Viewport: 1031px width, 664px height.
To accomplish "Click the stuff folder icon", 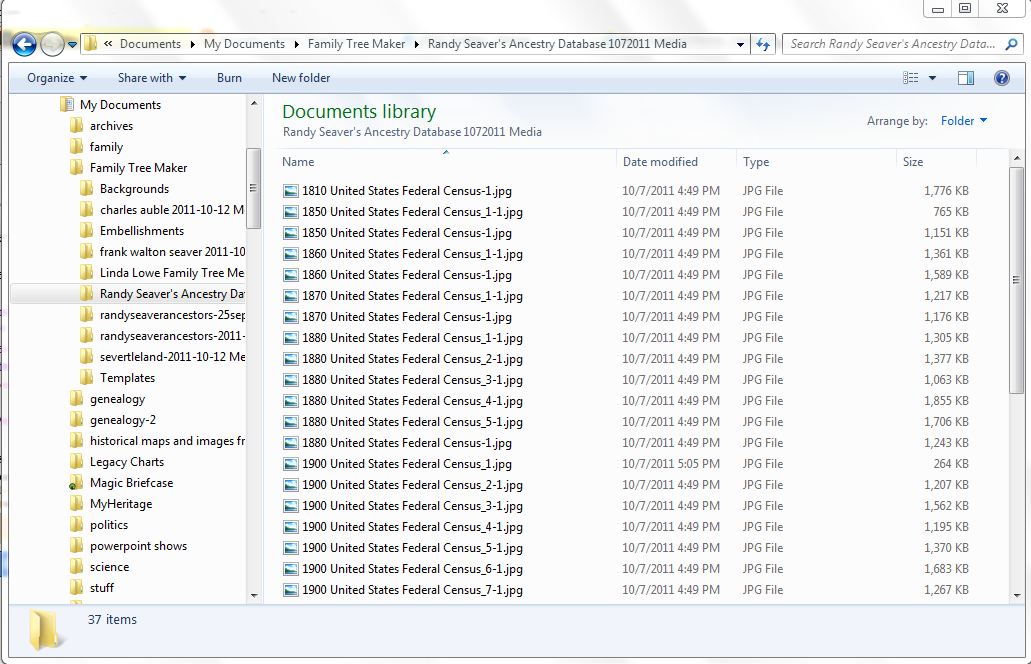I will tap(76, 588).
